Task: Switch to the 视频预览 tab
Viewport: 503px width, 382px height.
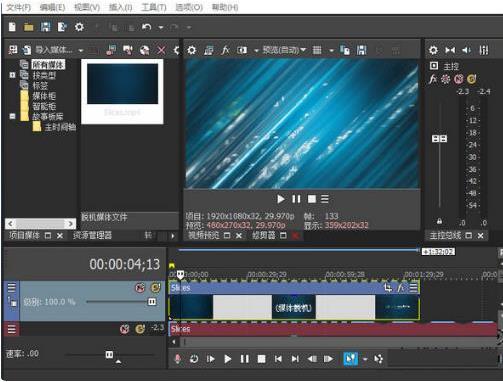Action: (x=204, y=236)
